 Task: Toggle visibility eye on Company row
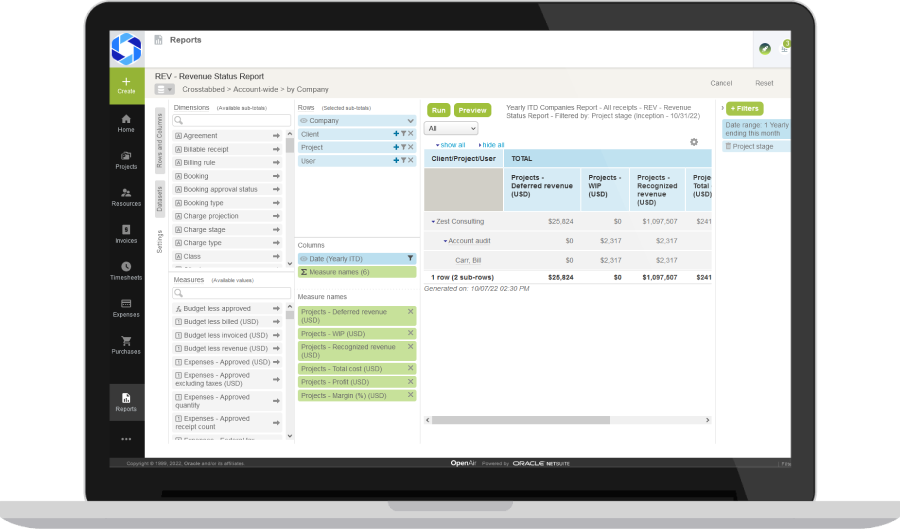(304, 120)
